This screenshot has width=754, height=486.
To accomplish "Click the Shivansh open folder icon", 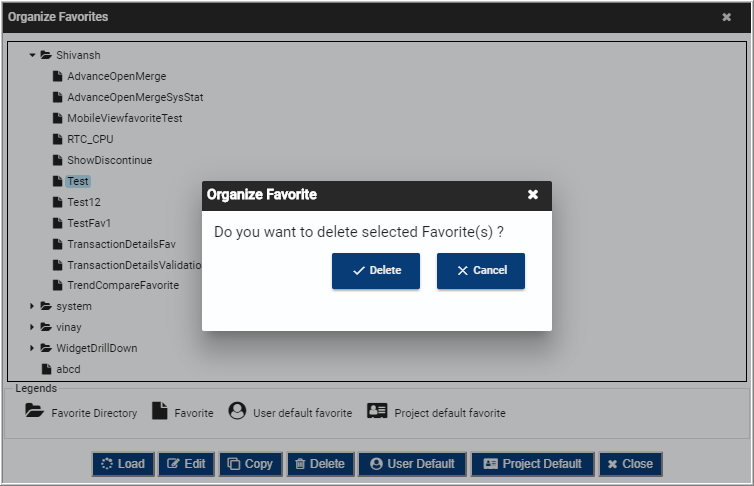I will click(x=46, y=55).
